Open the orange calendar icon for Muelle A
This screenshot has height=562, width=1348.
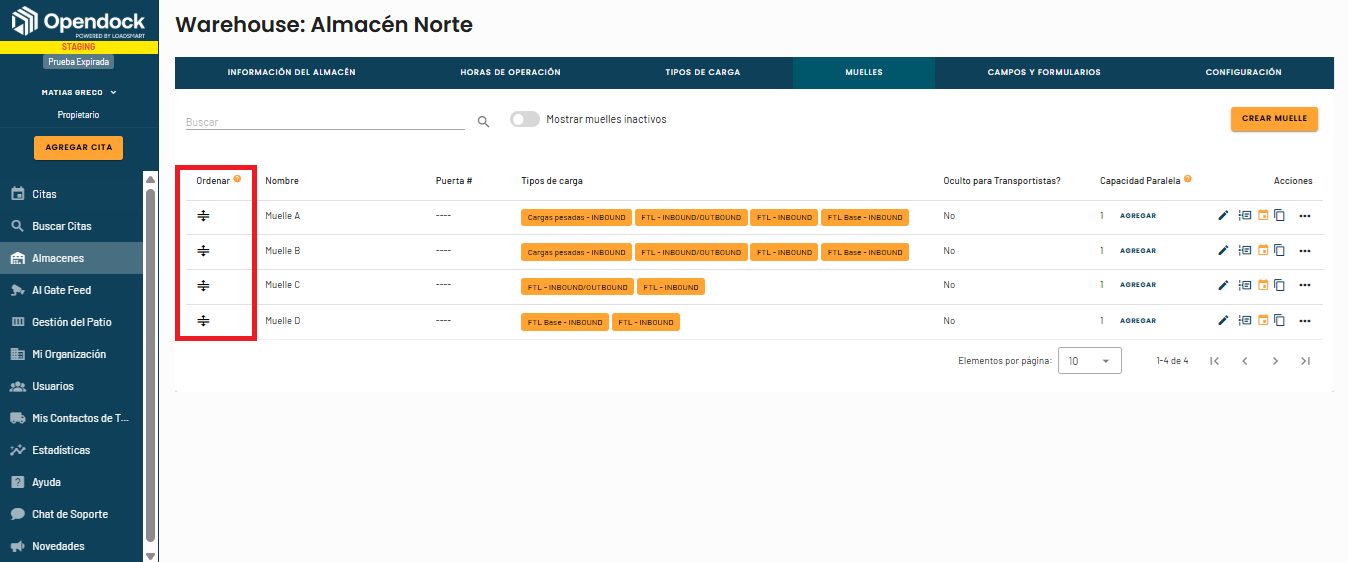[1263, 215]
